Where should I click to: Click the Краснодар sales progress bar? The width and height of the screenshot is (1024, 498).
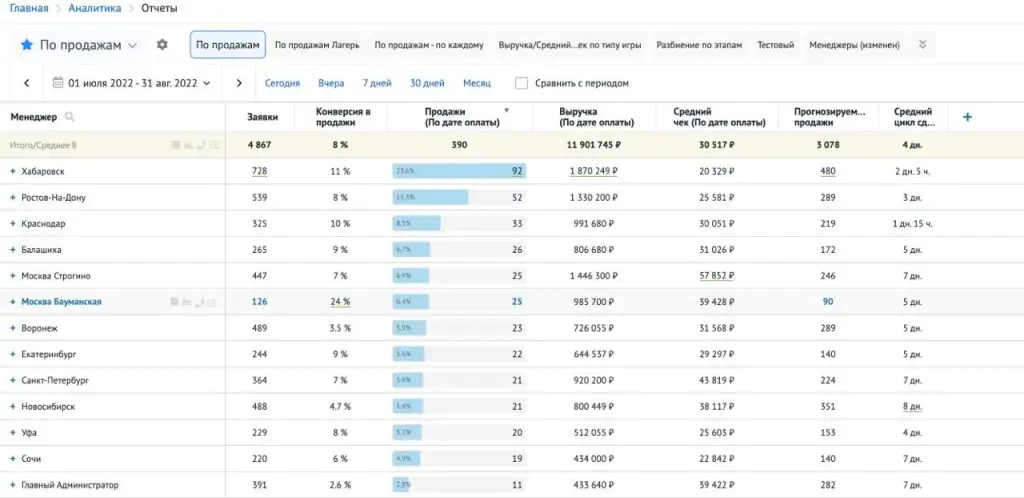pyautogui.click(x=459, y=223)
